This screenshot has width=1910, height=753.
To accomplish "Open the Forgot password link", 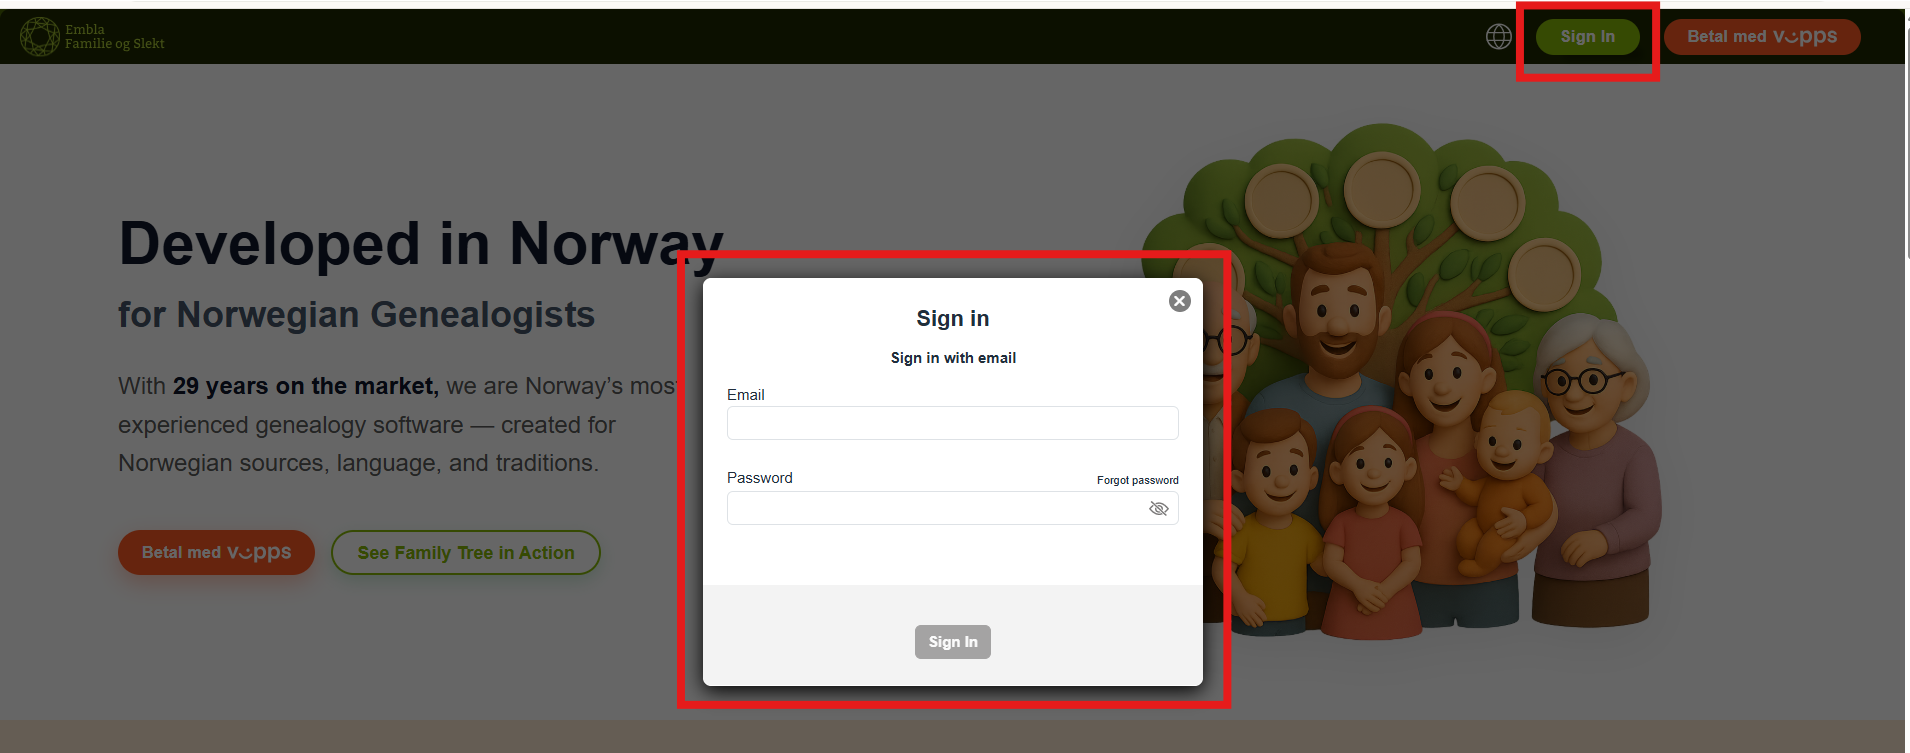I will [x=1138, y=480].
